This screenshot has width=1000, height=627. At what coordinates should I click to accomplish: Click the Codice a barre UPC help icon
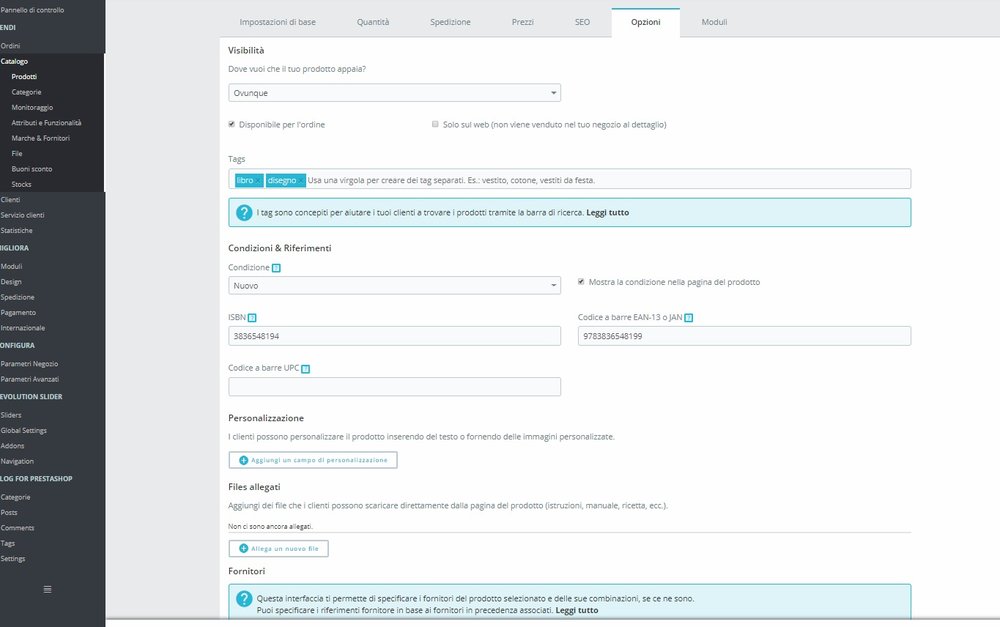(x=305, y=369)
